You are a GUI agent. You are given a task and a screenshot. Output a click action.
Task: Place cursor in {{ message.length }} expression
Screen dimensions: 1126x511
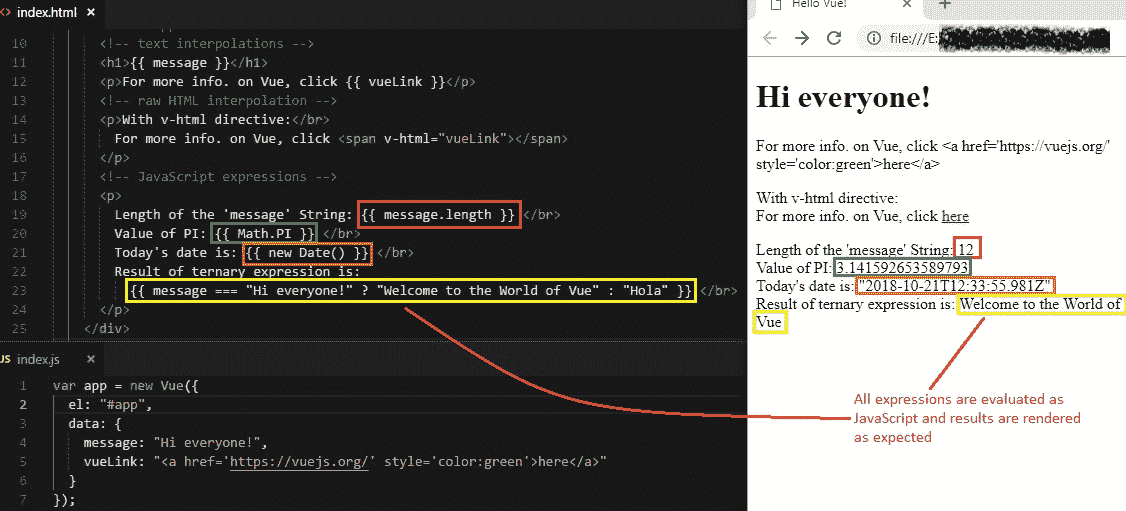click(x=438, y=214)
